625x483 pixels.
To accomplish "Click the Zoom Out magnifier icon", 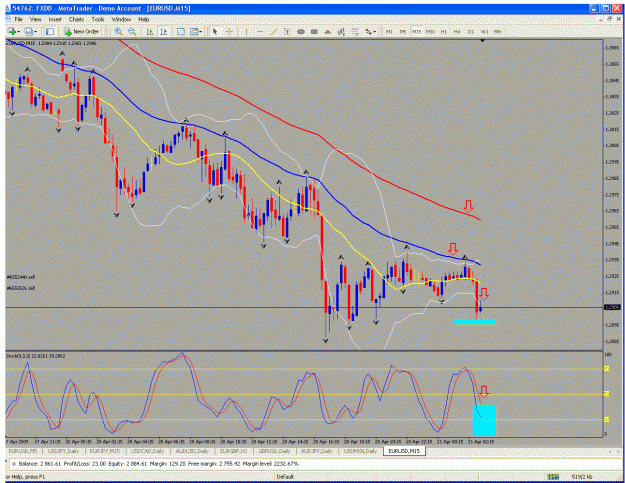I will pyautogui.click(x=132, y=31).
